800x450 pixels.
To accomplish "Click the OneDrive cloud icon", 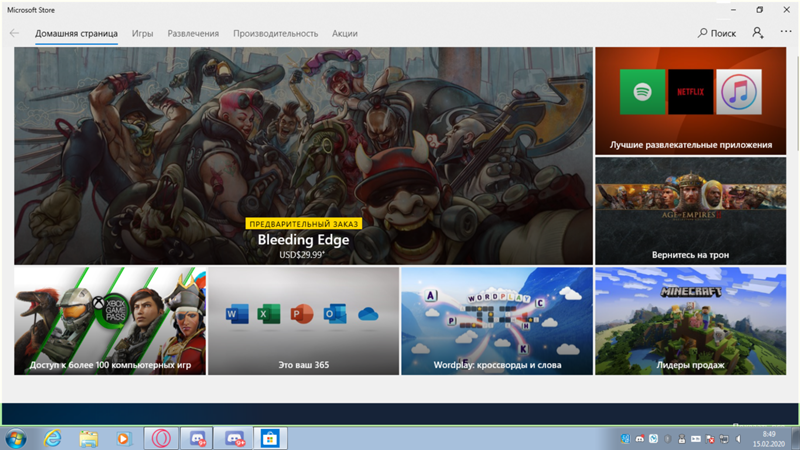I will coord(368,314).
